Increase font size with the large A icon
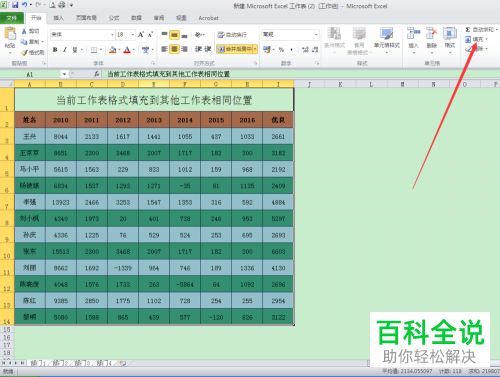This screenshot has height=377, width=500. (141, 34)
